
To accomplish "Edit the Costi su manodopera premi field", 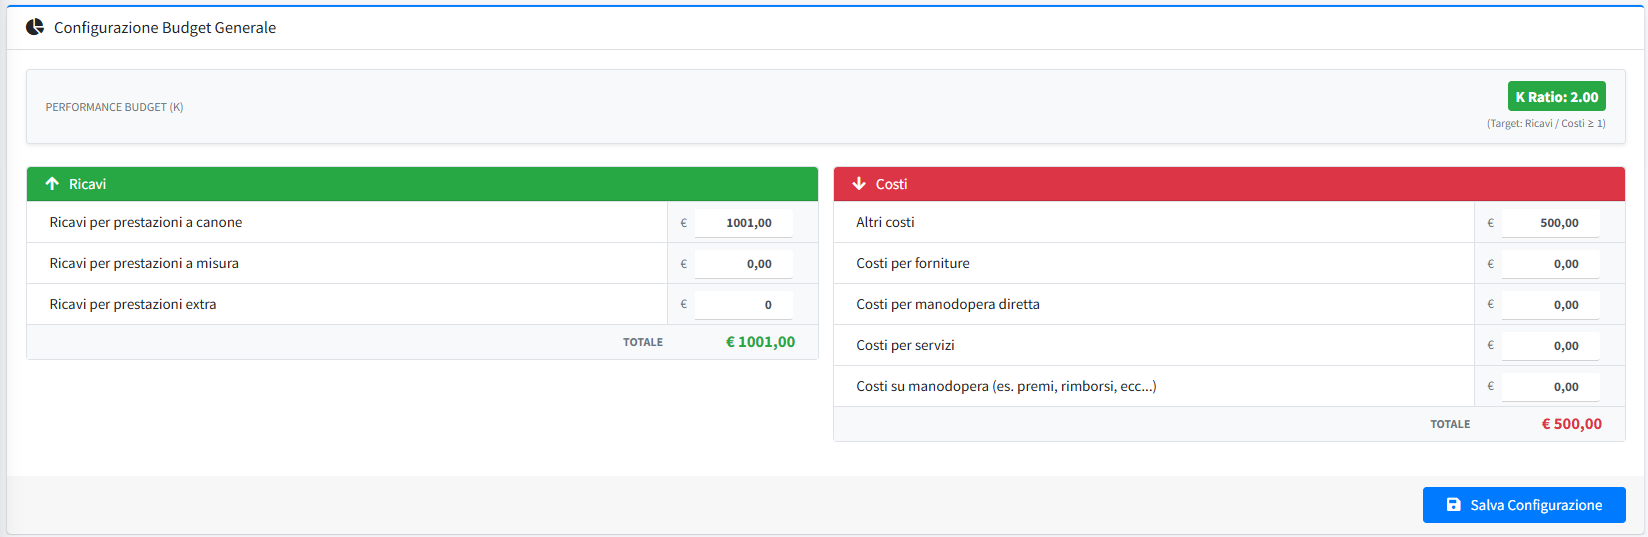I will click(1551, 387).
